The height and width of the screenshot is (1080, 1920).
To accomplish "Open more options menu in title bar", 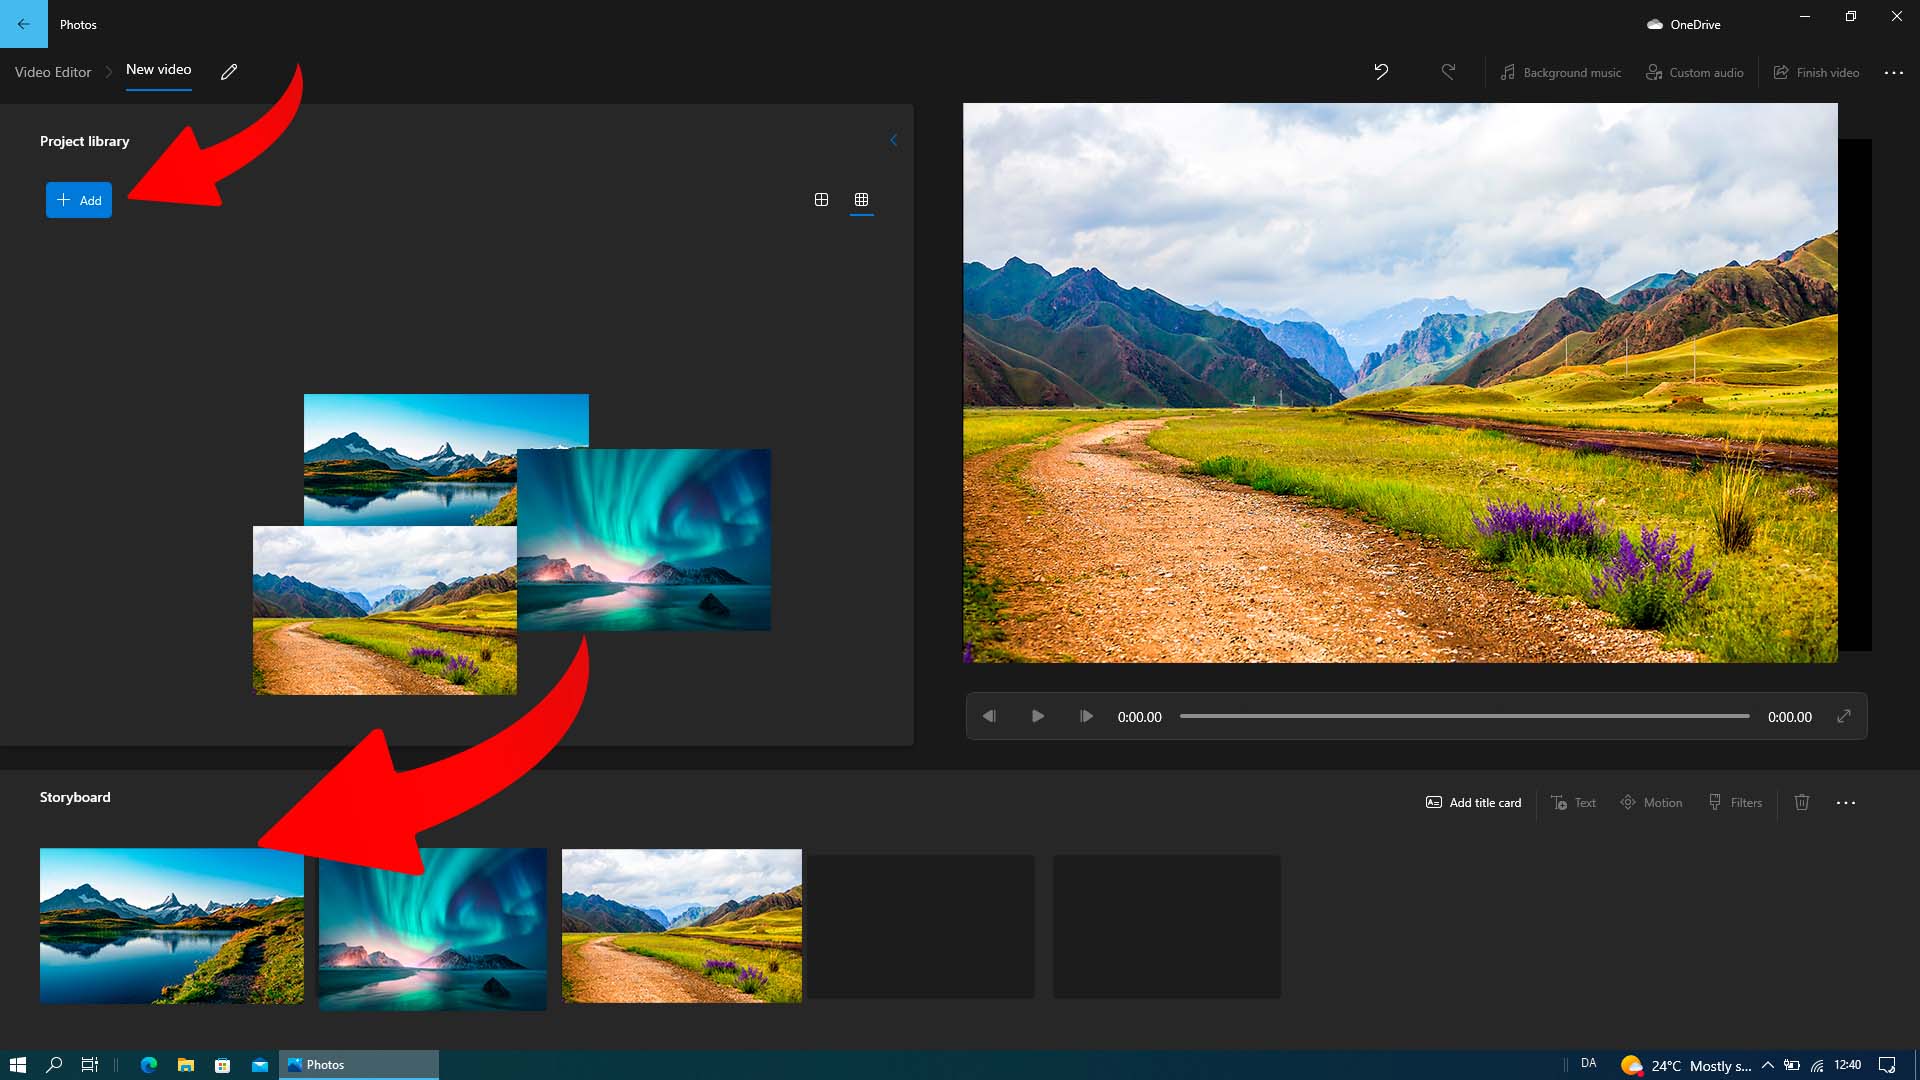I will click(1895, 72).
